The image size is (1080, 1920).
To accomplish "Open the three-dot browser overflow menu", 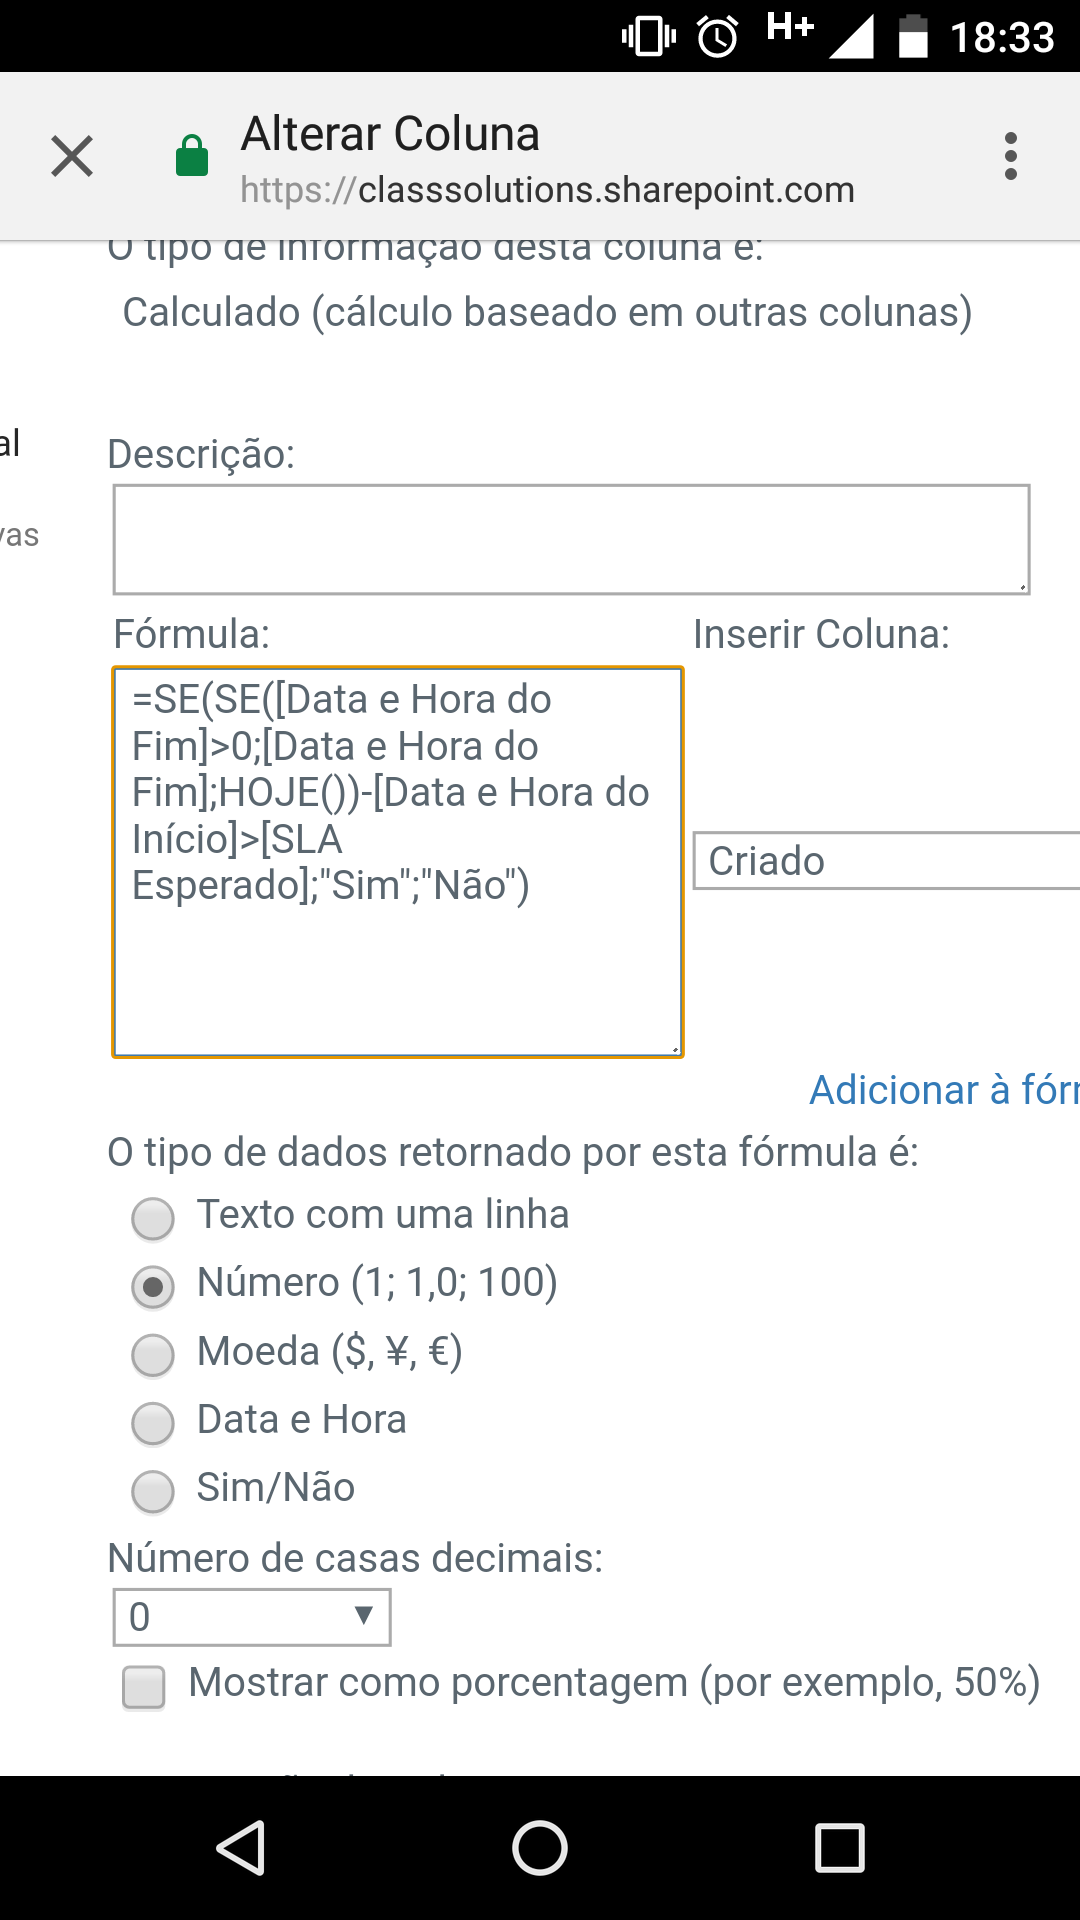I will click(x=1011, y=157).
